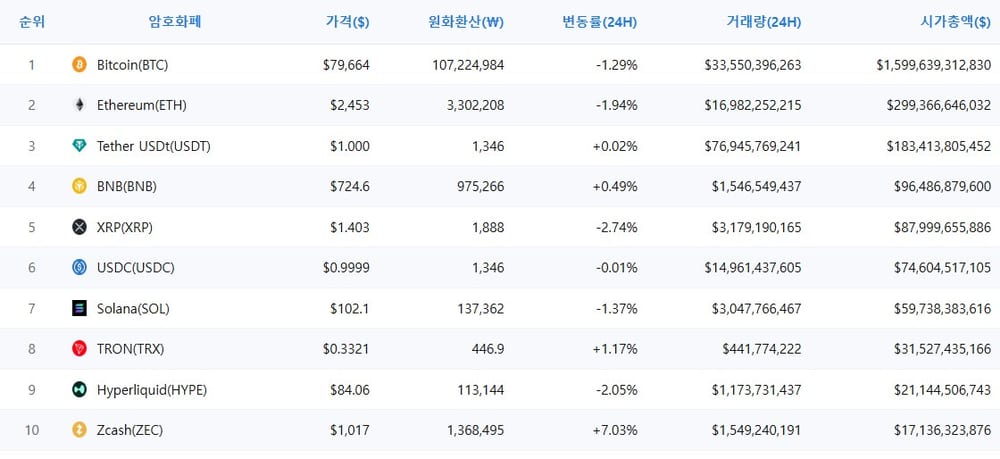Screen dimensions: 1000x459
Task: Select Tether volume $76,945,769,241
Action: click(x=753, y=147)
